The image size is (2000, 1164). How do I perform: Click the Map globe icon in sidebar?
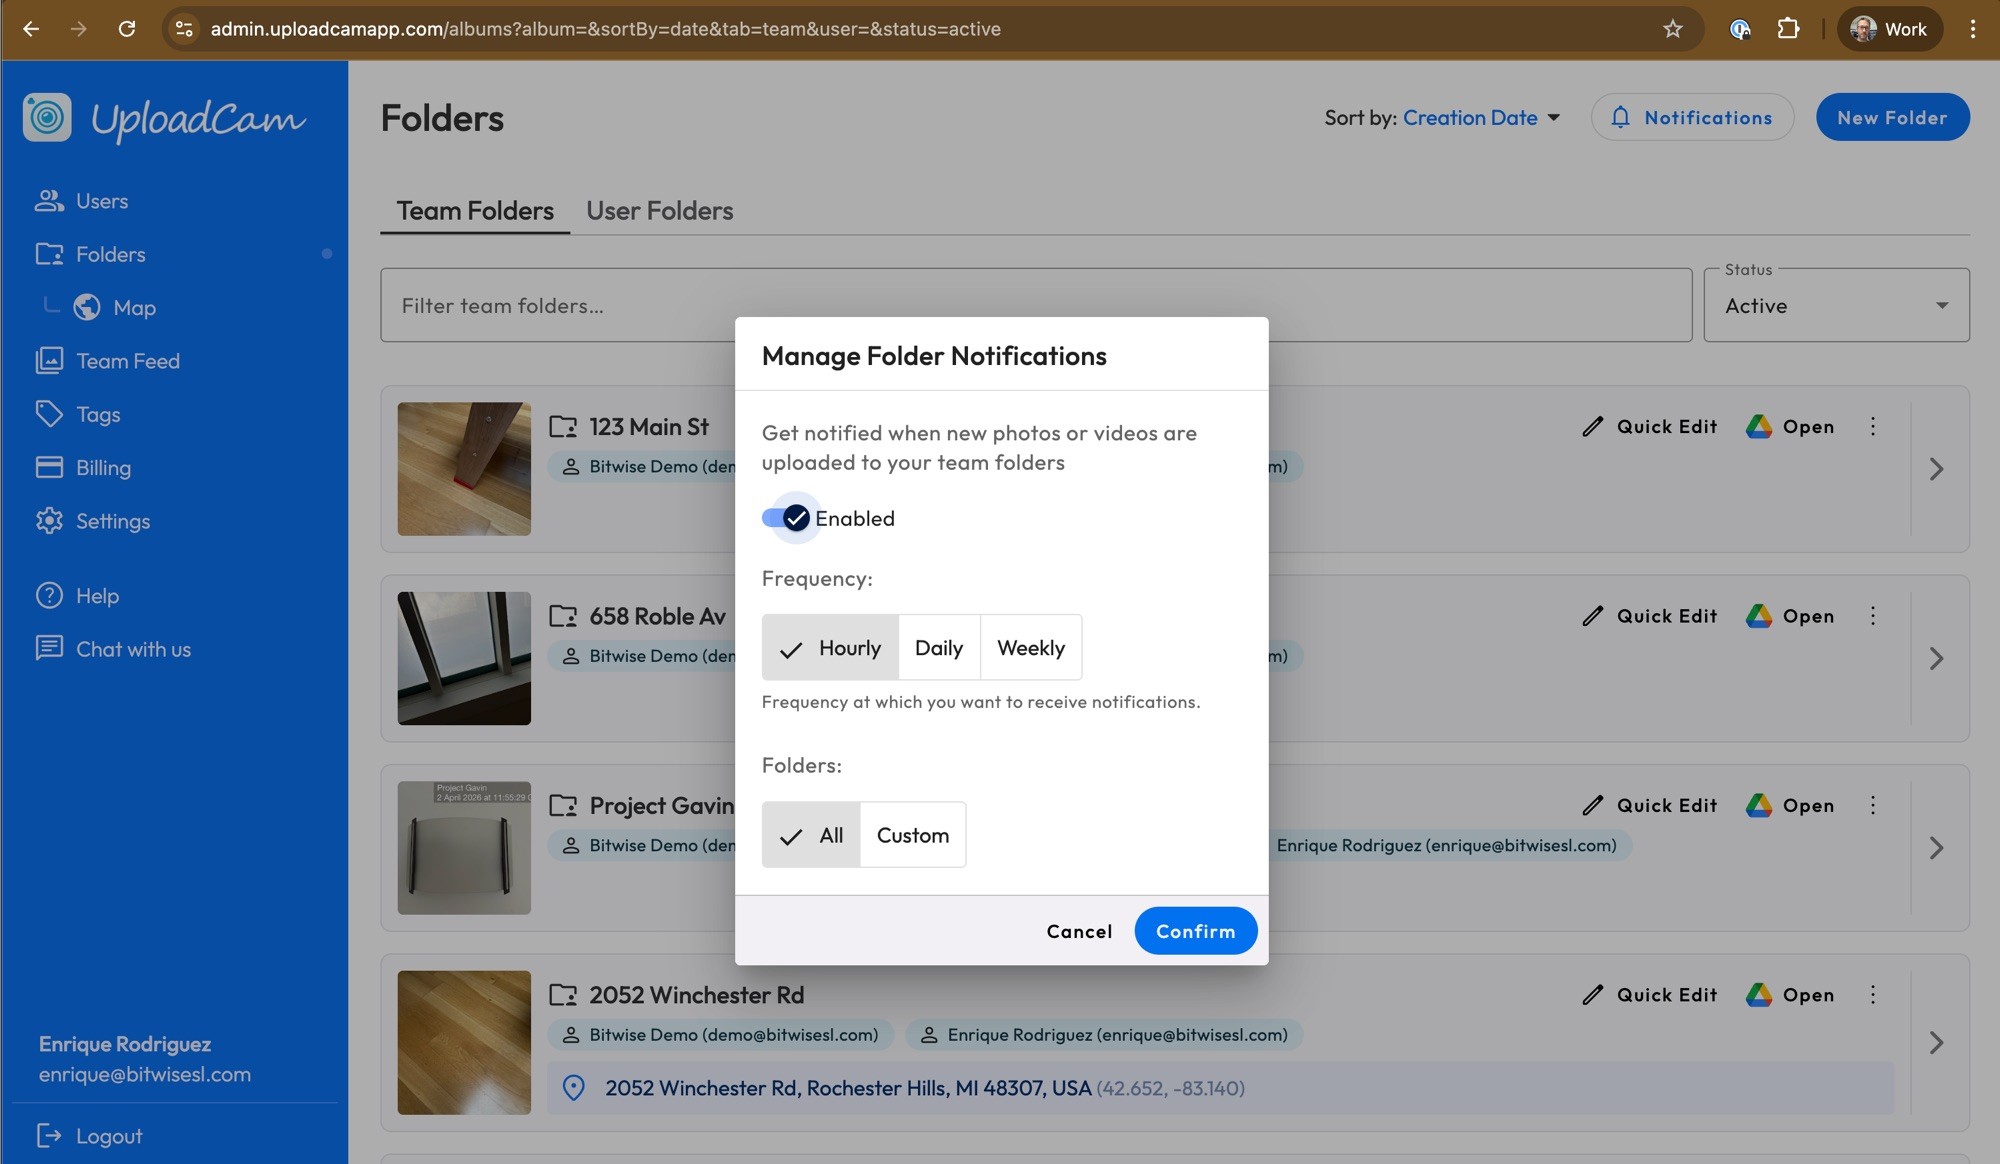pos(87,307)
